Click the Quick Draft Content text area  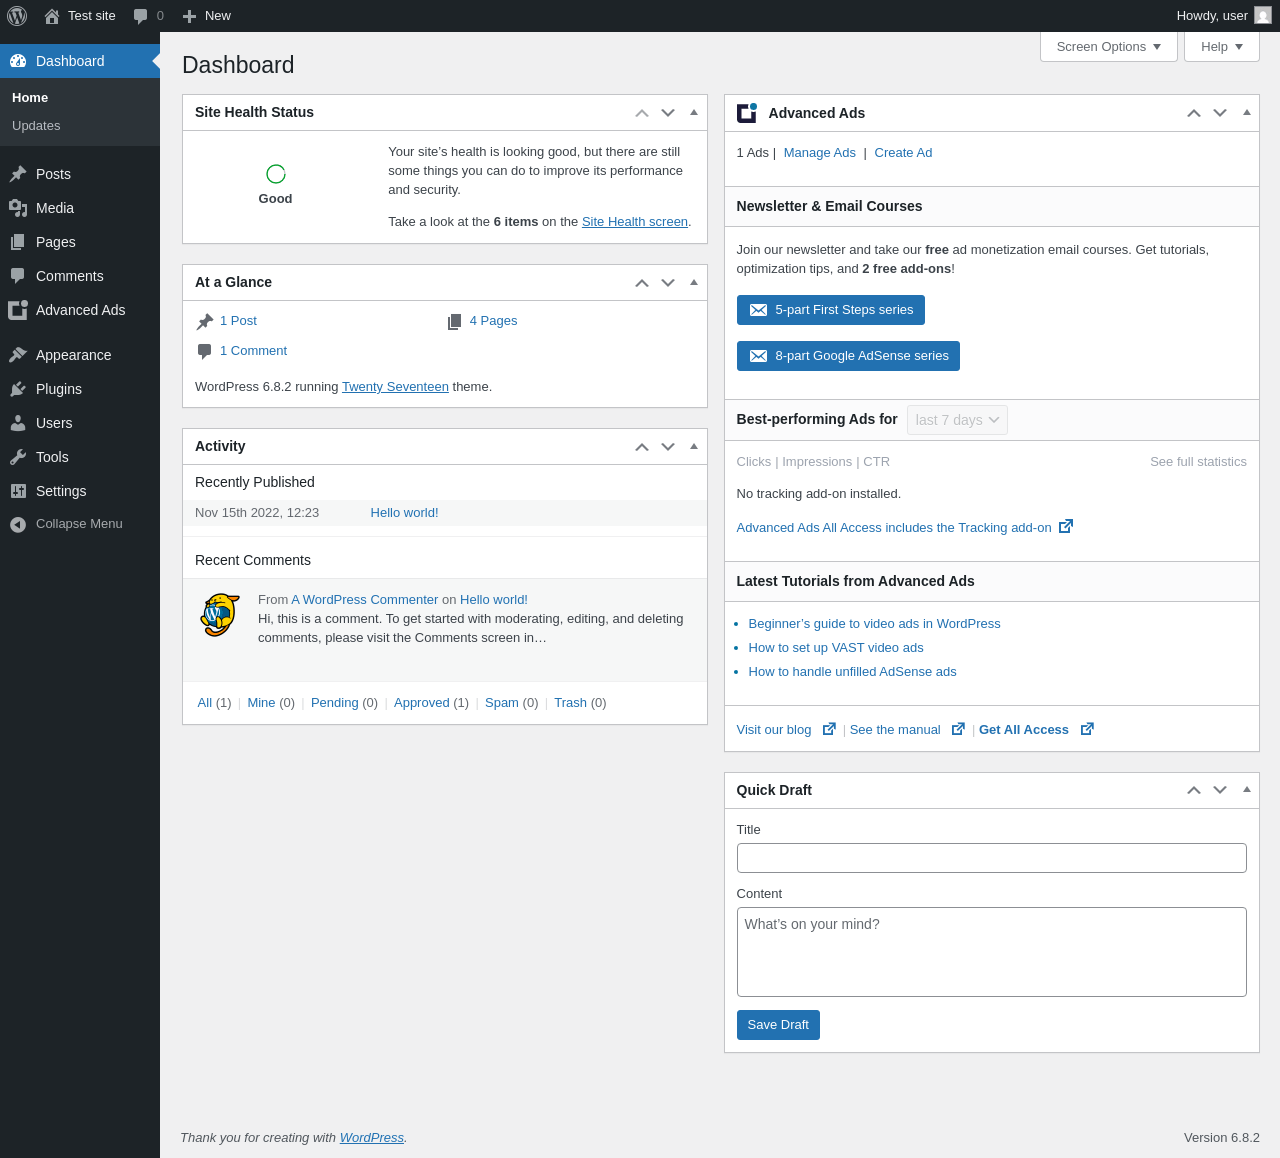(992, 952)
